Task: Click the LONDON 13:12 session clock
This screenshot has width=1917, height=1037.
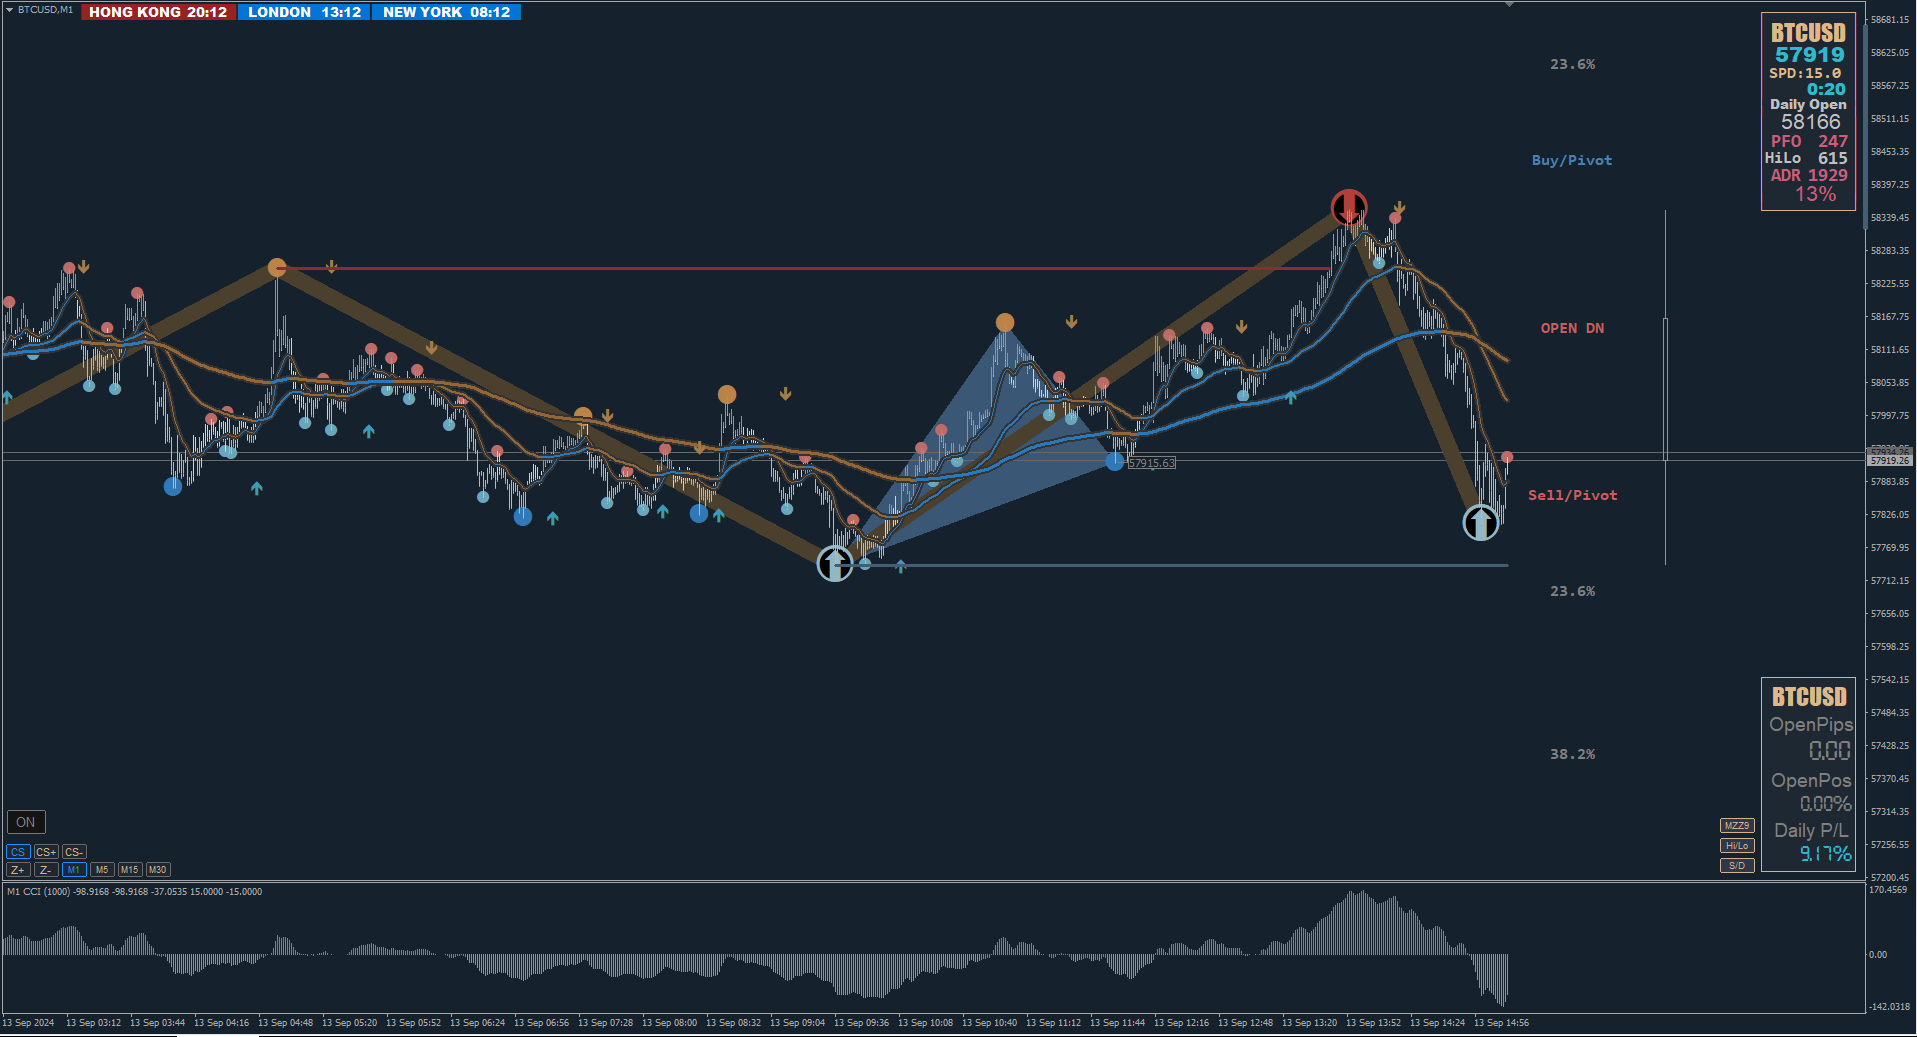Action: tap(304, 12)
